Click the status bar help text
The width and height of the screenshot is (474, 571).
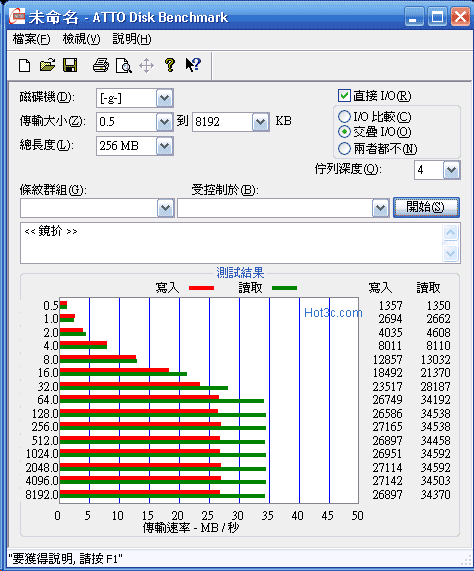pyautogui.click(x=66, y=558)
